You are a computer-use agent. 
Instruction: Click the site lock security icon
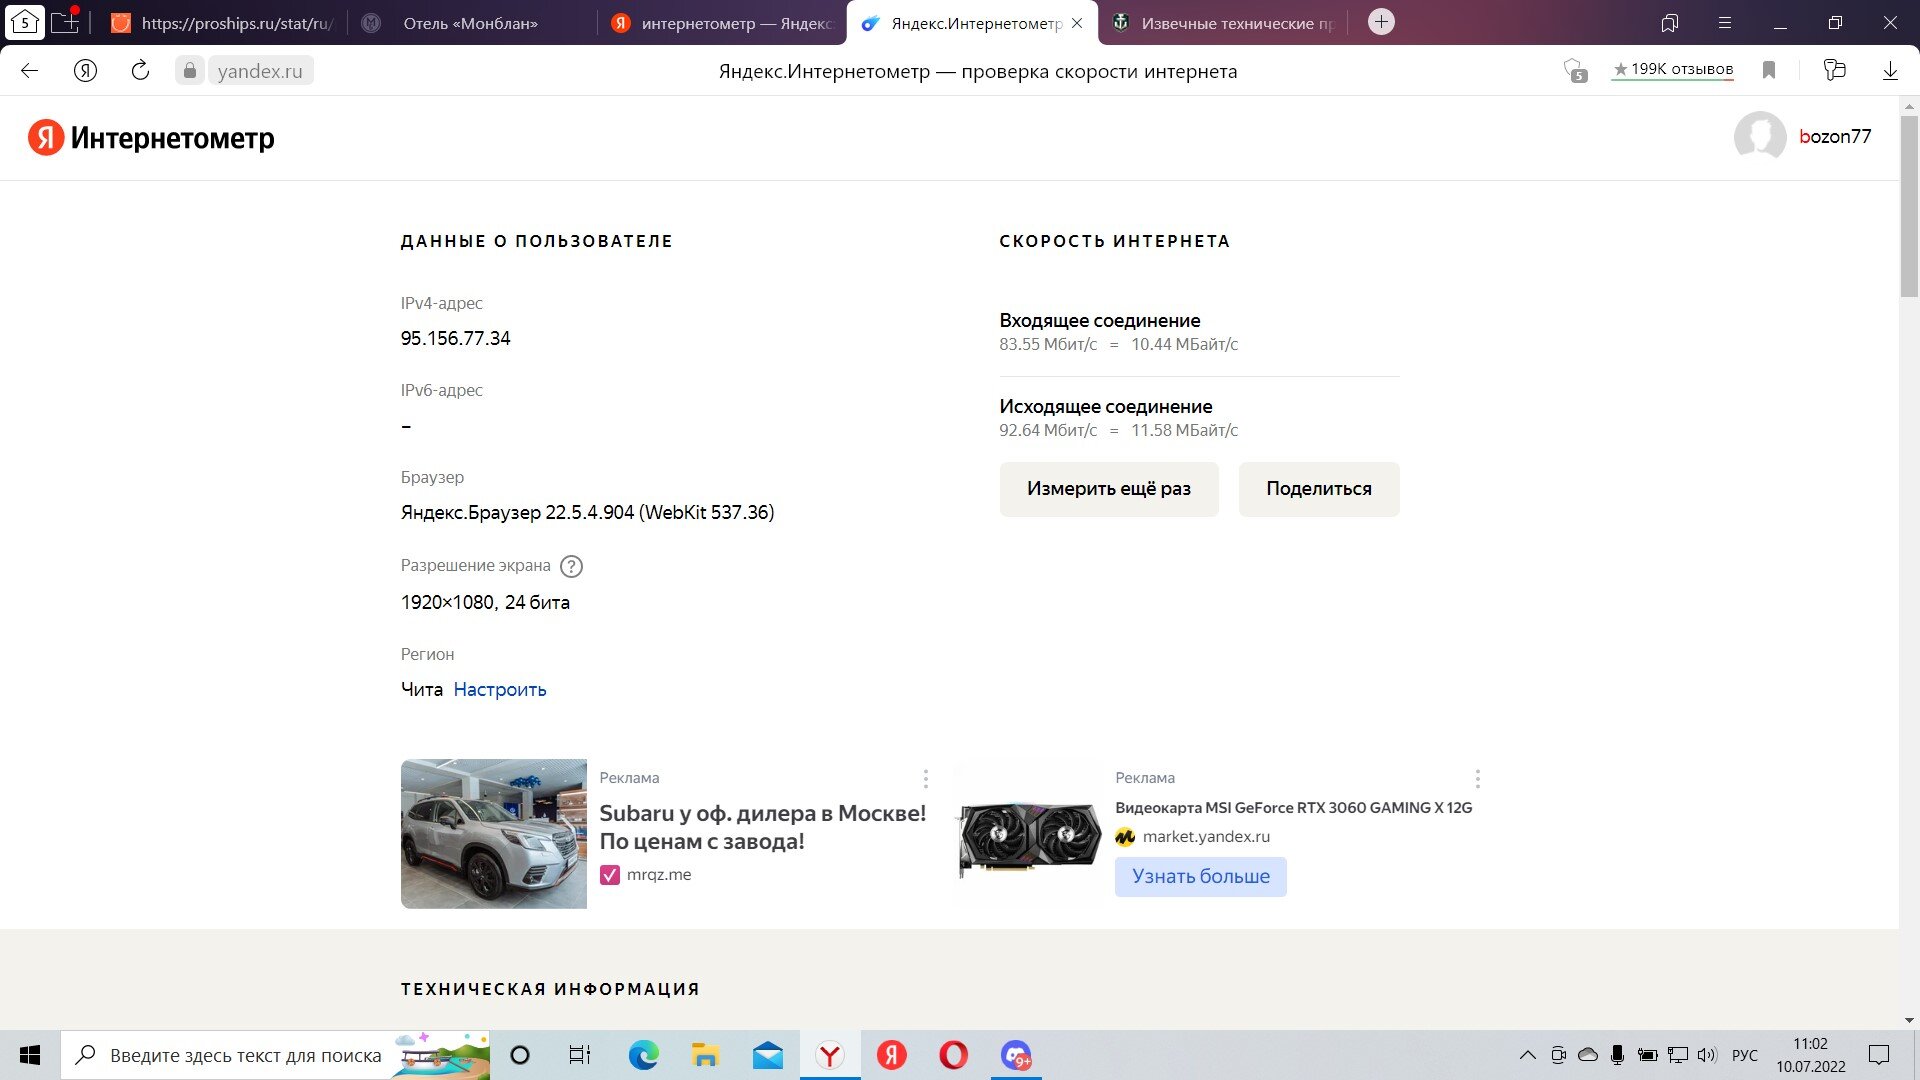pos(189,71)
